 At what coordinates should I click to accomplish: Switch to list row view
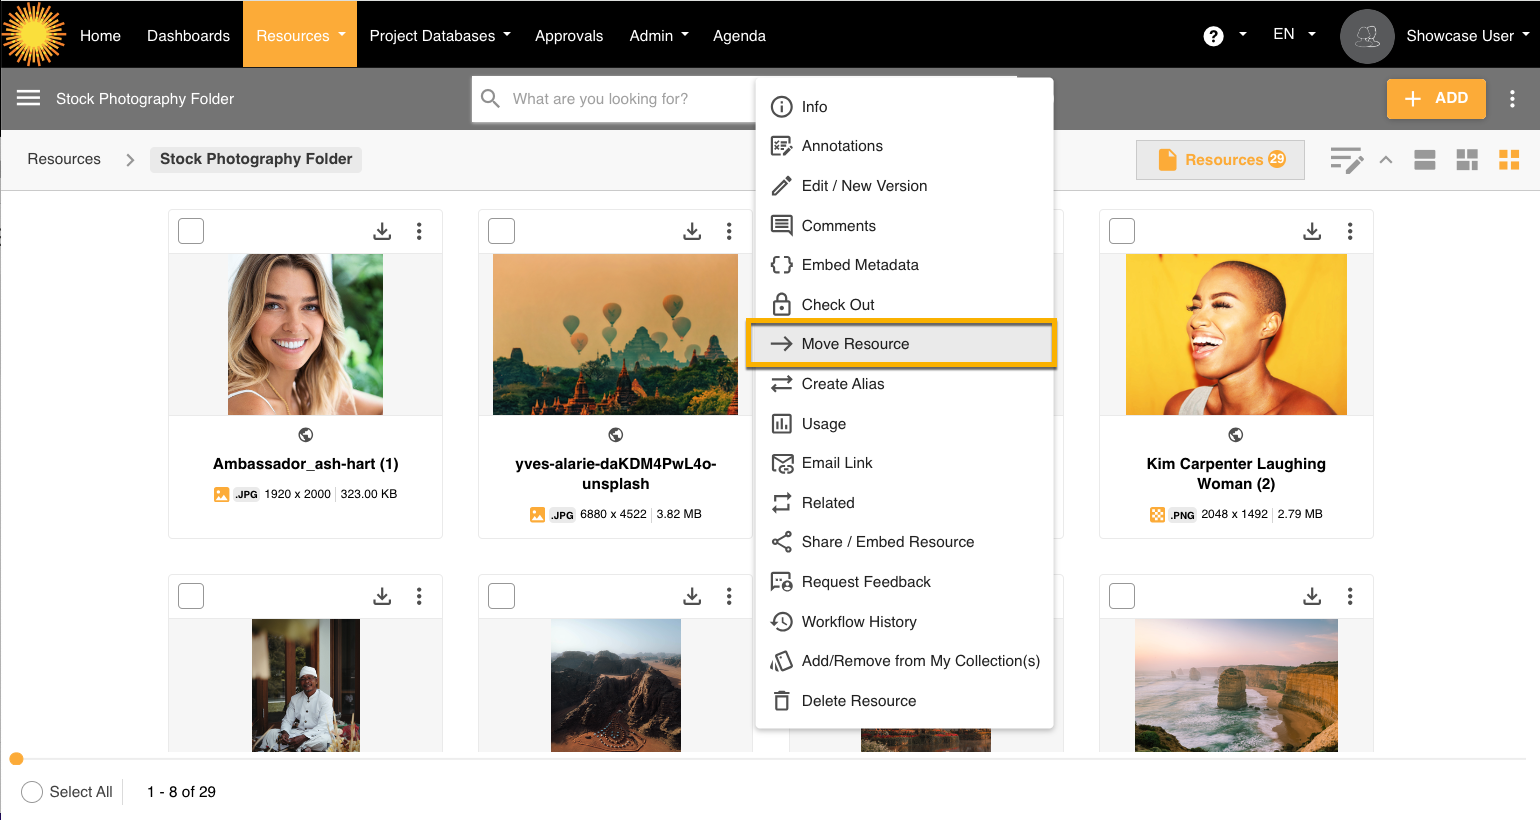[x=1424, y=160]
